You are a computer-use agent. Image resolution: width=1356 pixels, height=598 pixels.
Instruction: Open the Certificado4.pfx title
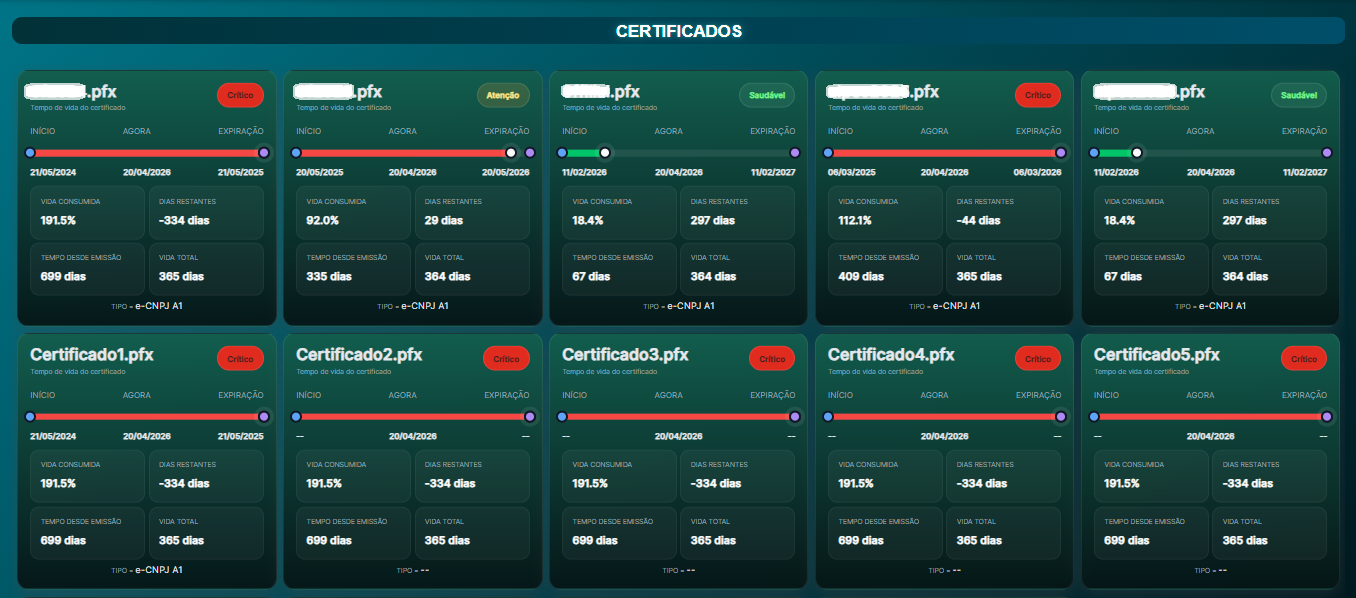coord(891,354)
